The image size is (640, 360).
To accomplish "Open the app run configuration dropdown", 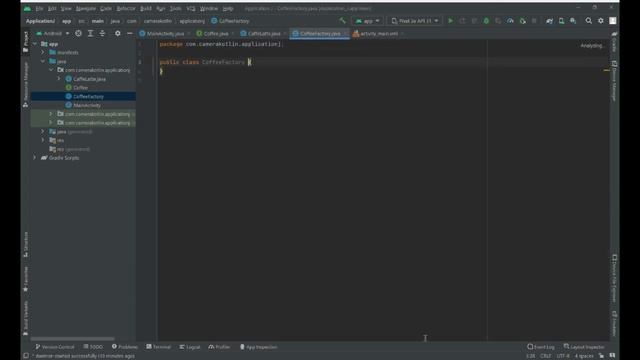I will (367, 21).
